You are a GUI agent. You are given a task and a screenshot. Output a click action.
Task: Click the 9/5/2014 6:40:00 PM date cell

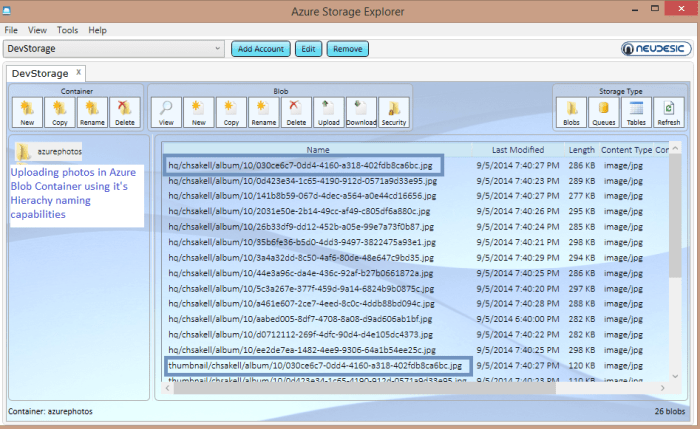[517, 319]
